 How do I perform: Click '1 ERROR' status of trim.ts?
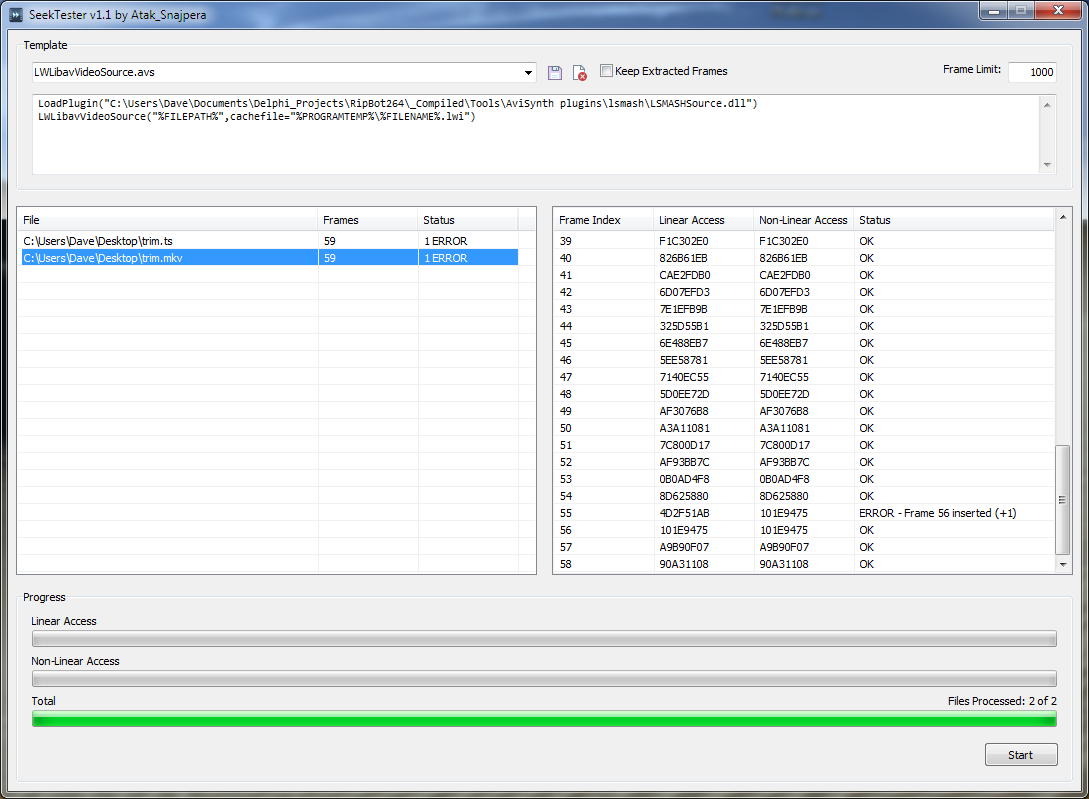pyautogui.click(x=445, y=241)
